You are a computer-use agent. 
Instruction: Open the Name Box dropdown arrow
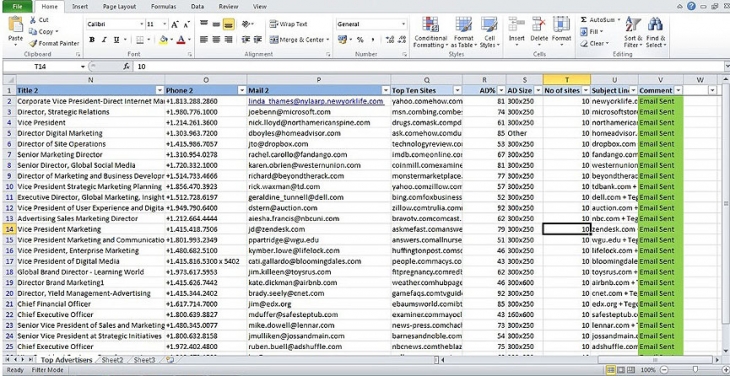click(x=83, y=67)
